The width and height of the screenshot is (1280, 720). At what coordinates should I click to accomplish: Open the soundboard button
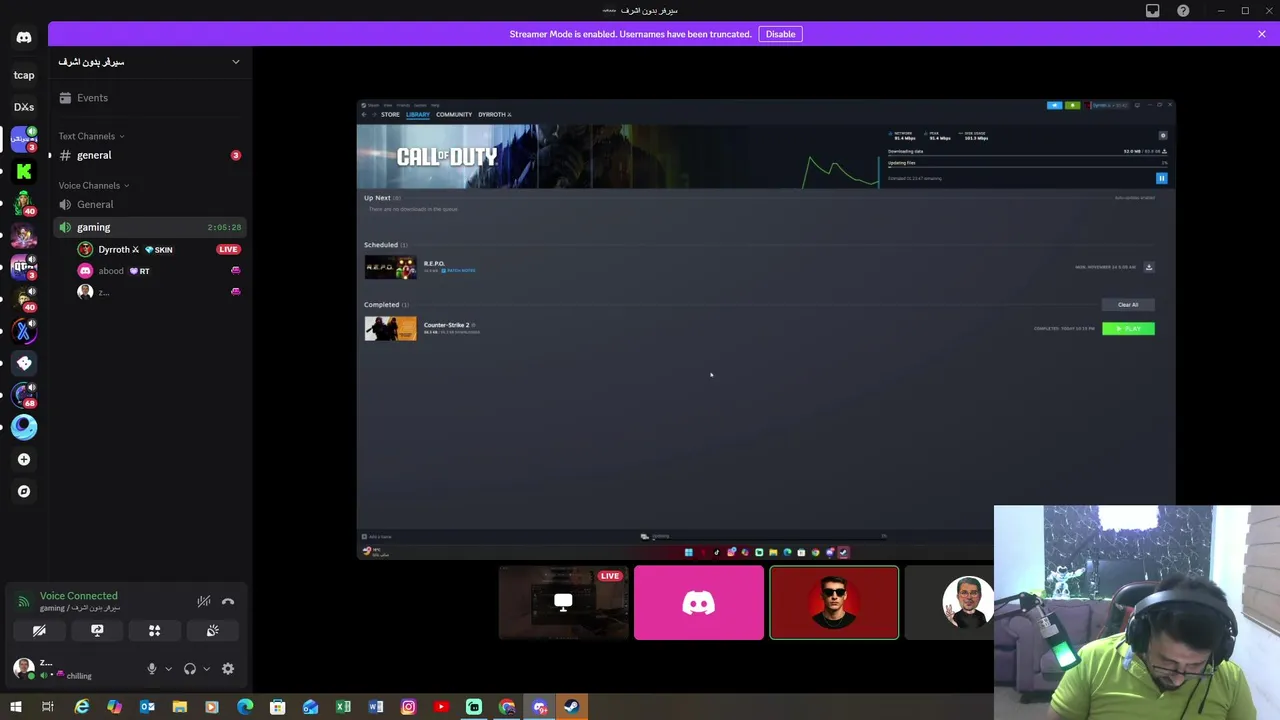tap(212, 631)
